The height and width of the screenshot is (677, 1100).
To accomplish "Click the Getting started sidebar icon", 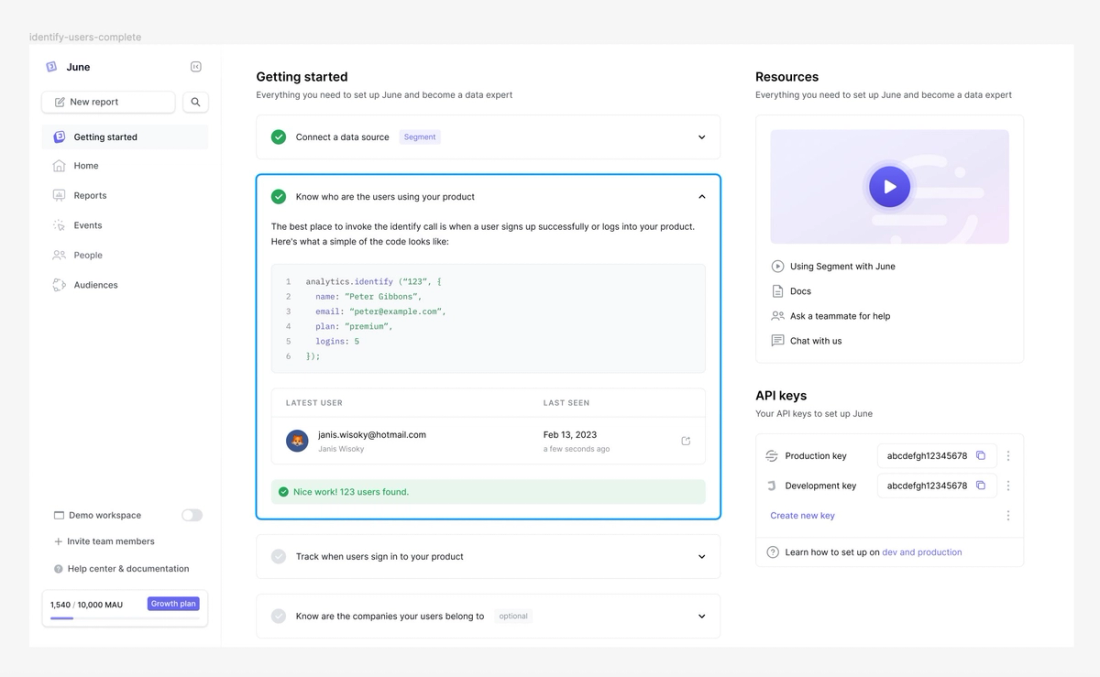I will click(59, 137).
